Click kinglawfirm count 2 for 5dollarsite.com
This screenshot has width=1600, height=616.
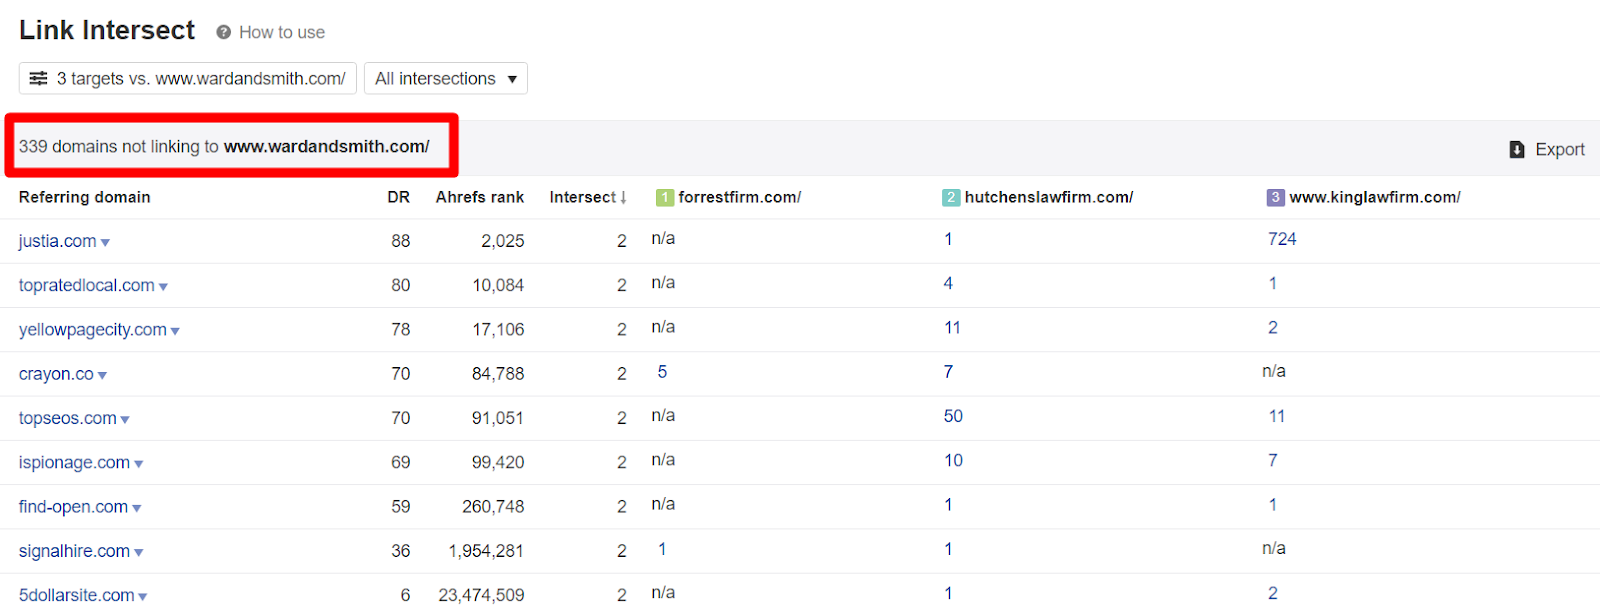[1273, 593]
